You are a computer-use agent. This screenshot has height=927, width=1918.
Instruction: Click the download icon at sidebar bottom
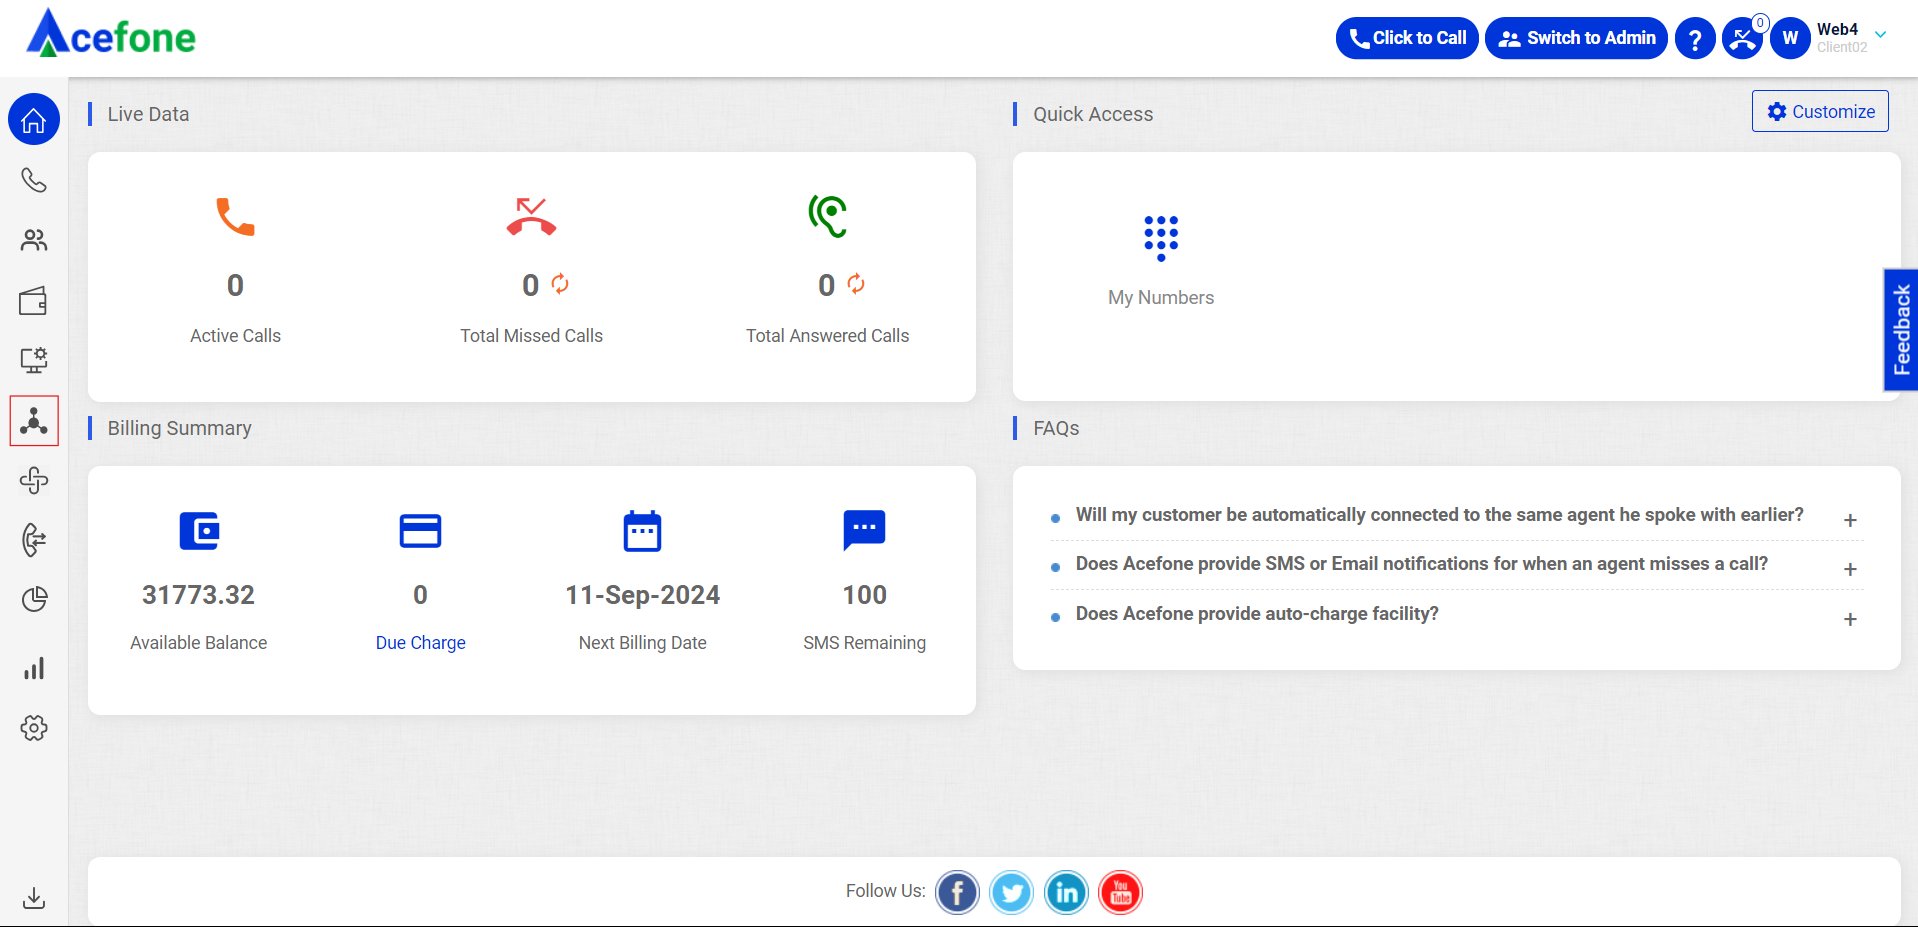click(x=34, y=897)
